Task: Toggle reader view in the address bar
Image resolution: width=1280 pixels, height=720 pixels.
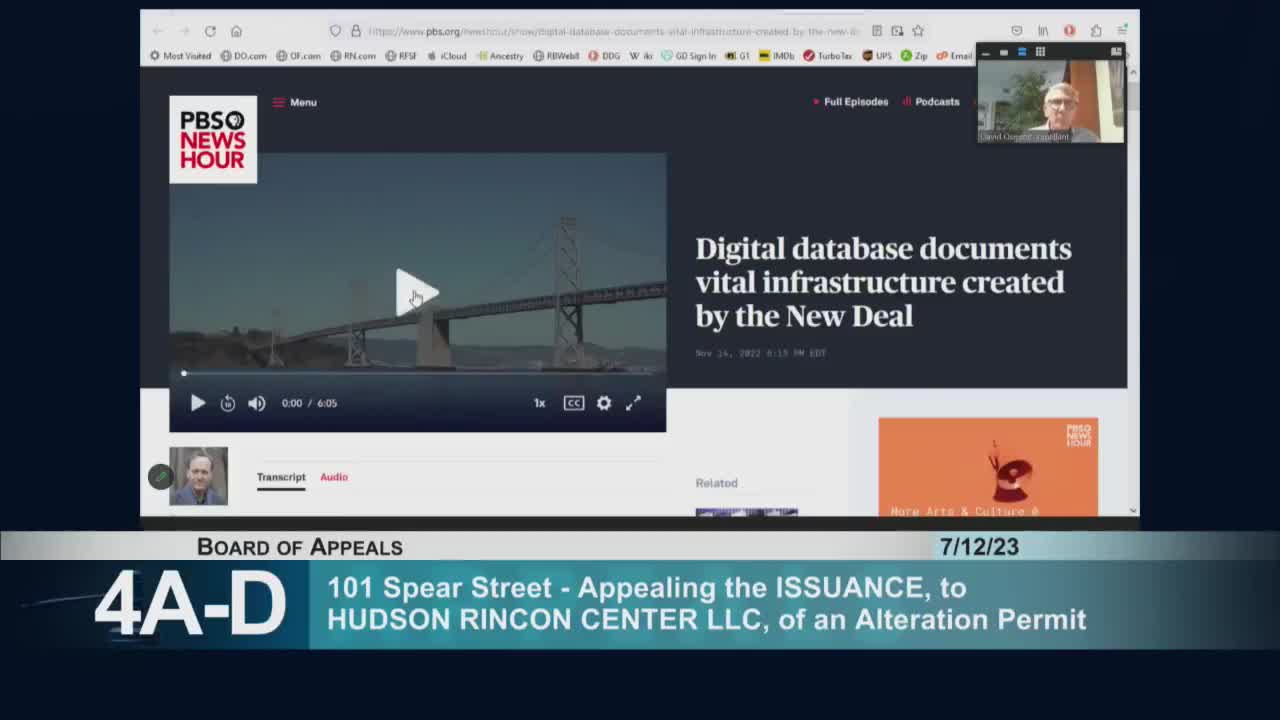Action: coord(877,31)
